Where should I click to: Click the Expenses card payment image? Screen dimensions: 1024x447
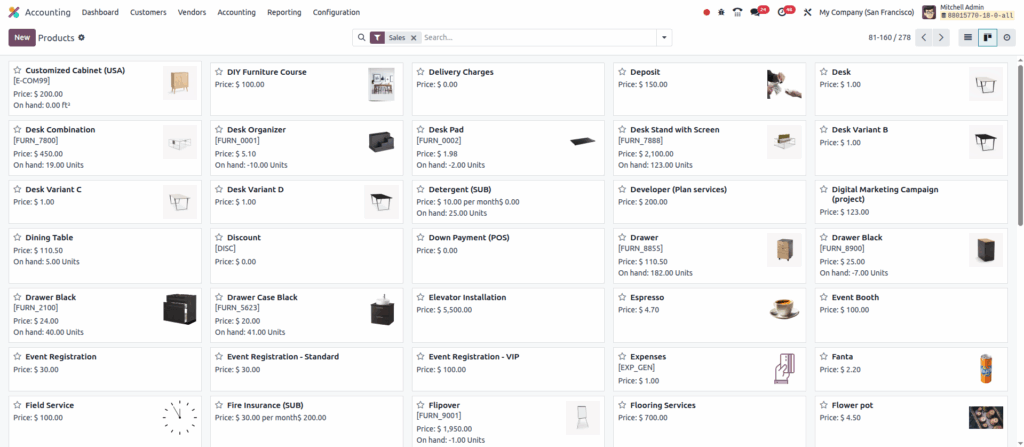(784, 369)
